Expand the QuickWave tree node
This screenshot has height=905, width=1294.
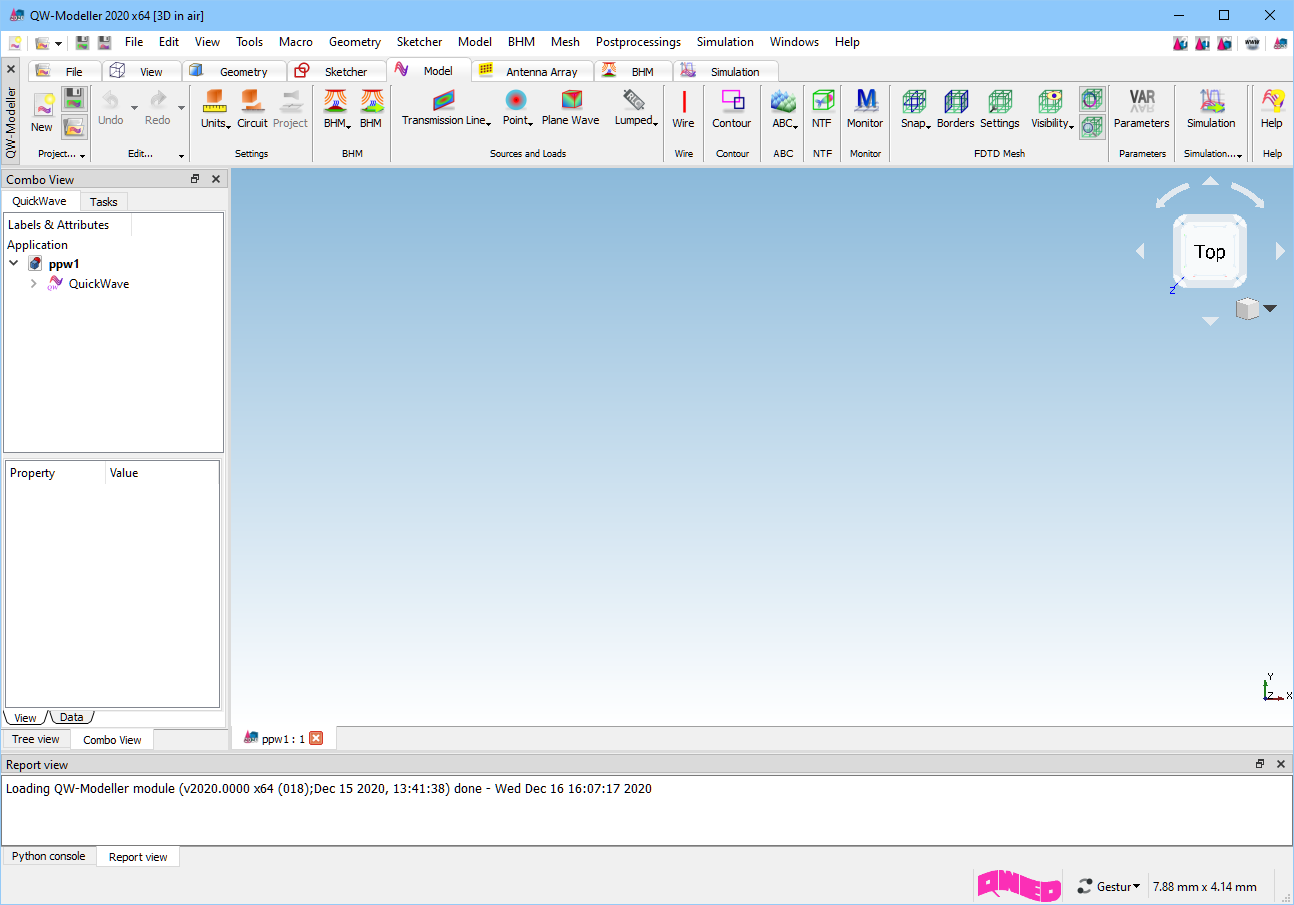33,284
